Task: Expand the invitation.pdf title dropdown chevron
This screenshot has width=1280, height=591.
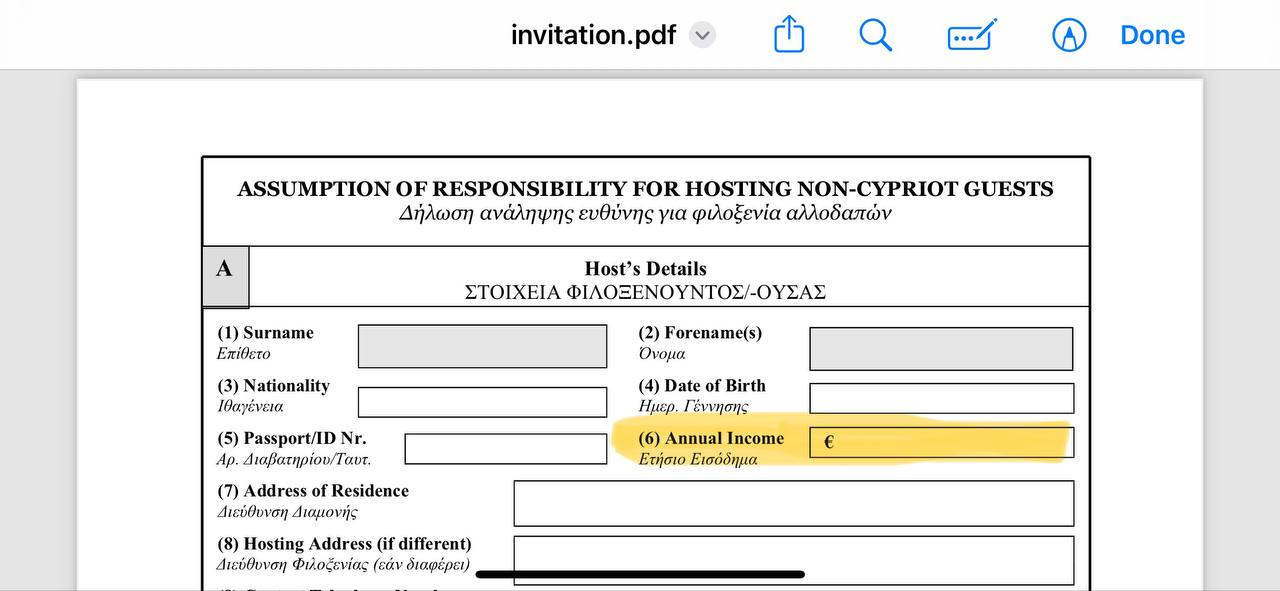Action: pyautogui.click(x=703, y=36)
